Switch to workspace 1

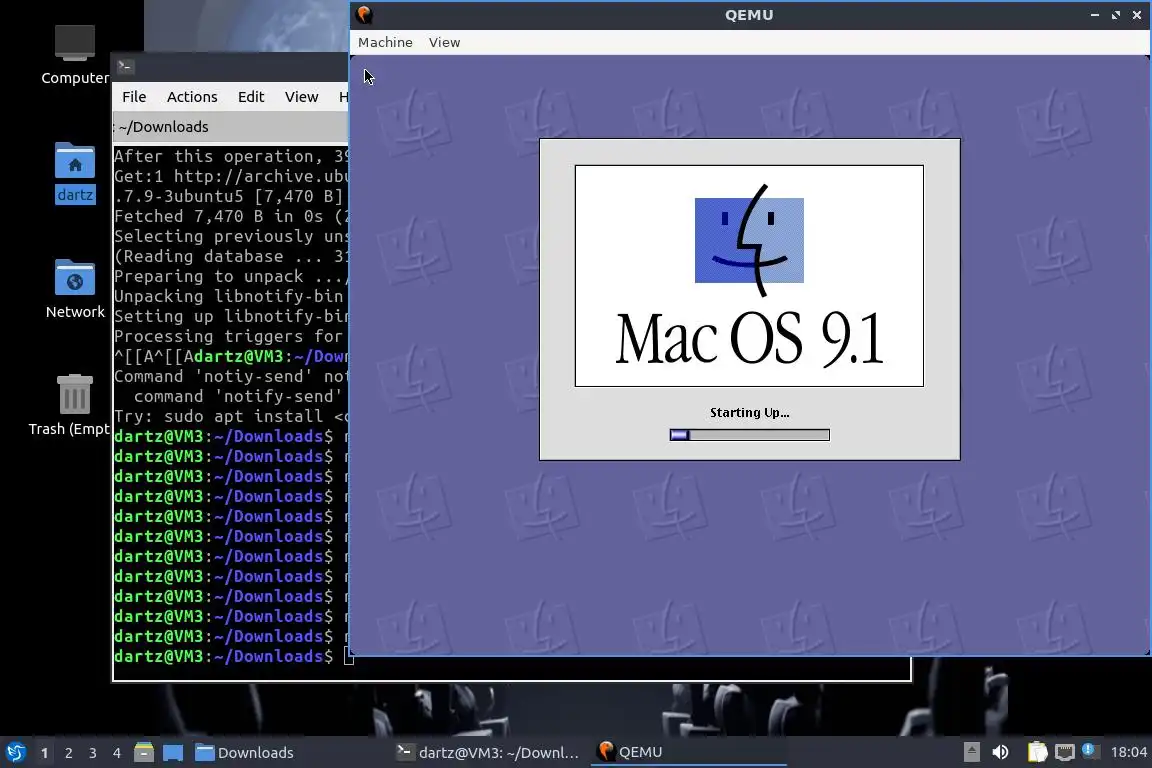pos(45,753)
